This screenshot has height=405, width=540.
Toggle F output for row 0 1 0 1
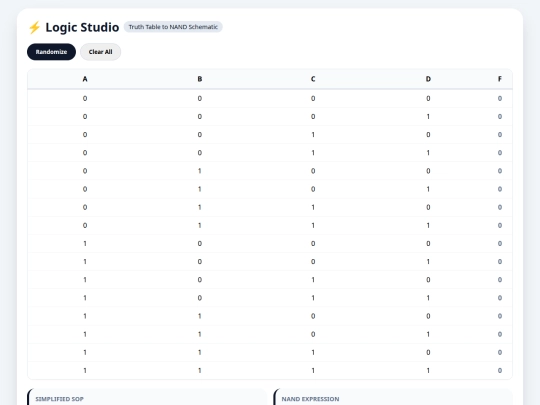[x=499, y=189]
